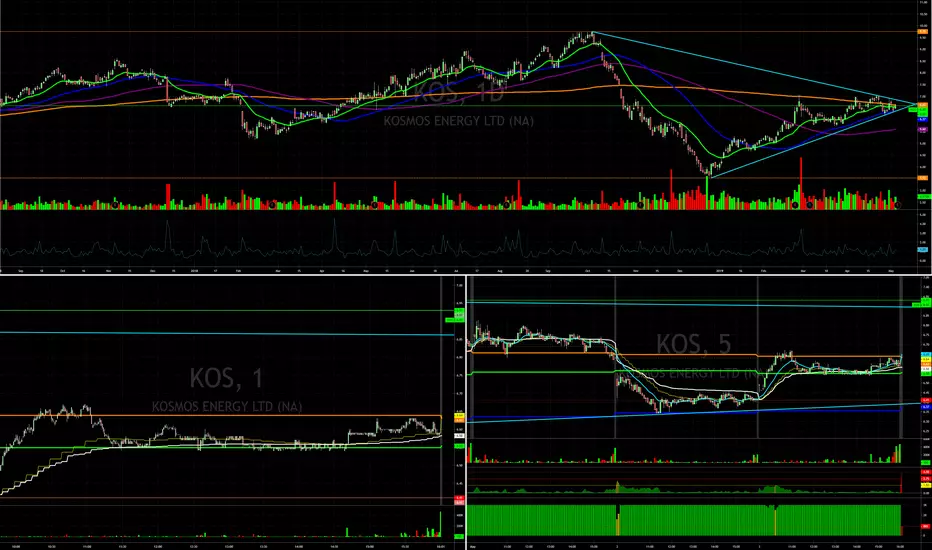Open the earliest event marker on the daily volume bars

point(115,205)
